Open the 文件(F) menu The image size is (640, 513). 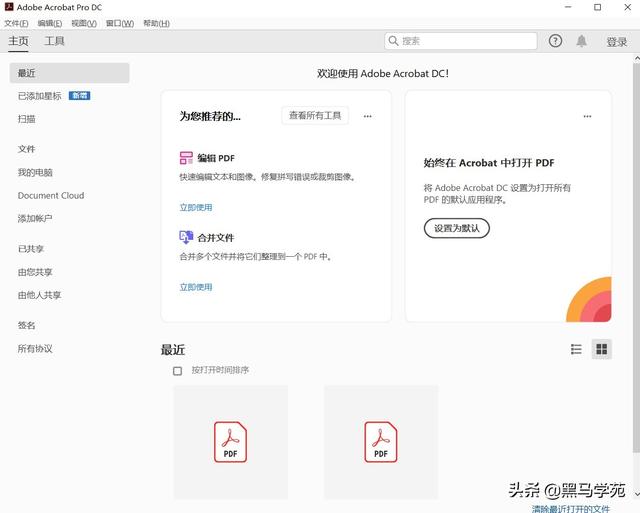click(x=16, y=23)
